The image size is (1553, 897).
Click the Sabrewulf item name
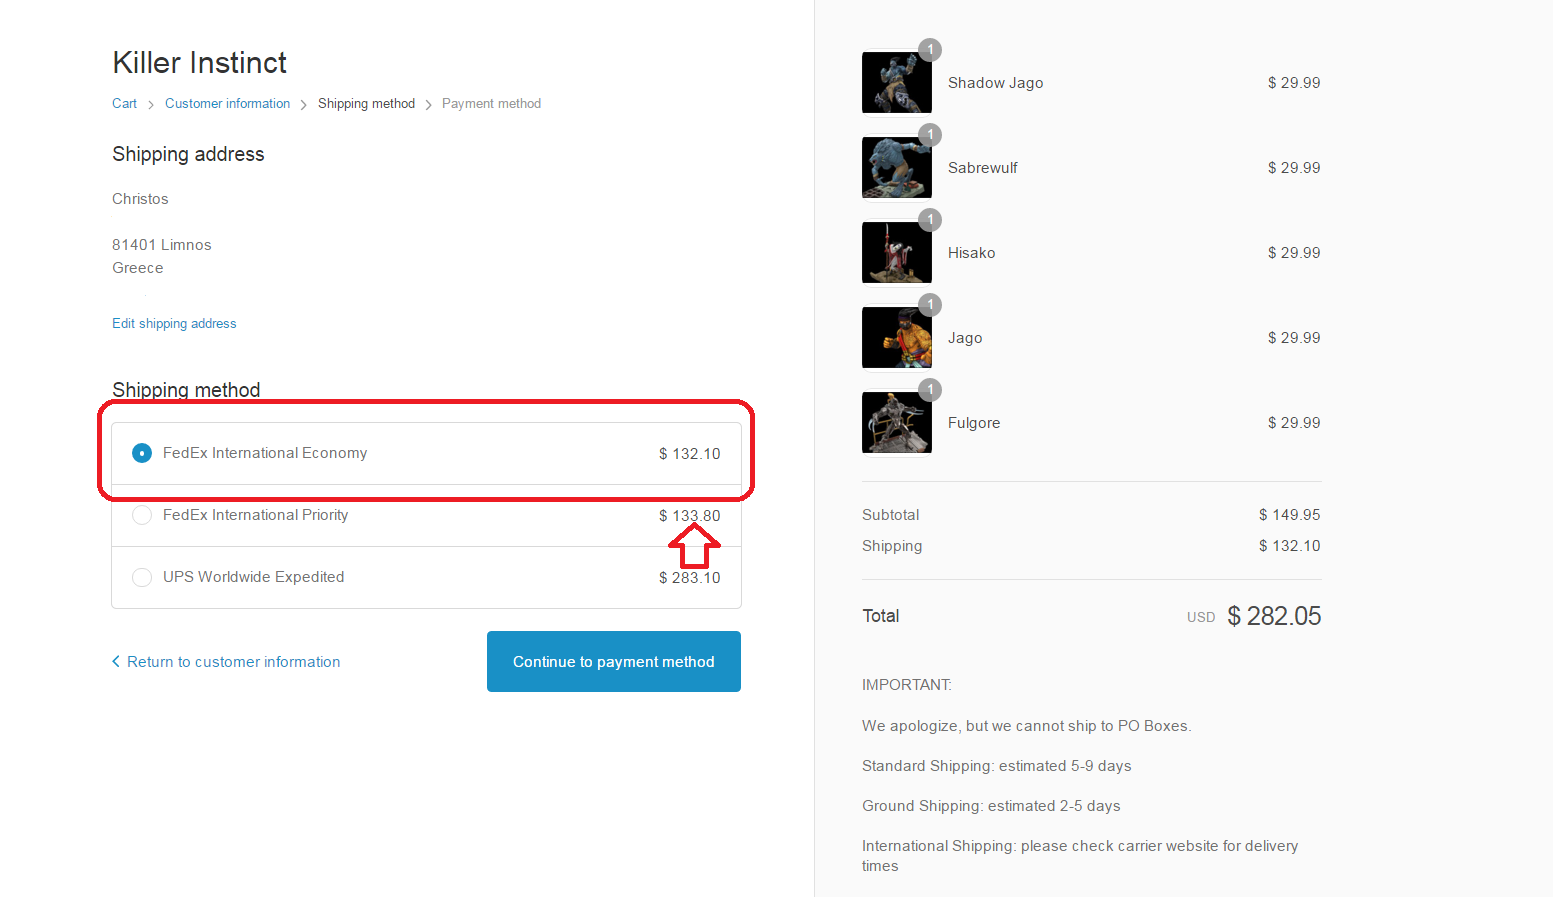coord(982,168)
